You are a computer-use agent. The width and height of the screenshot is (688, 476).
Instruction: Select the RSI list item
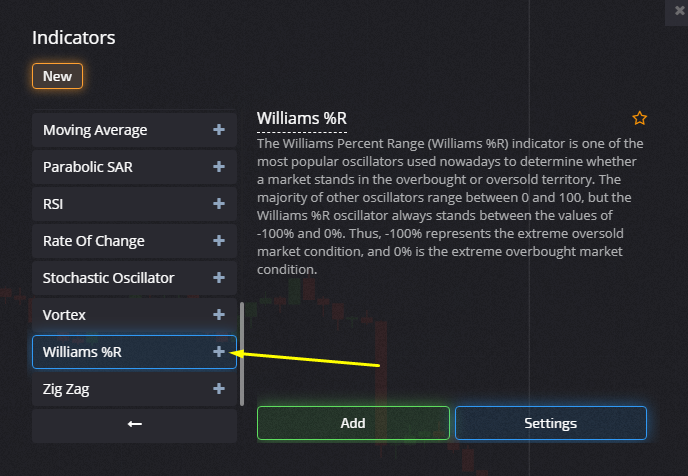click(x=134, y=204)
